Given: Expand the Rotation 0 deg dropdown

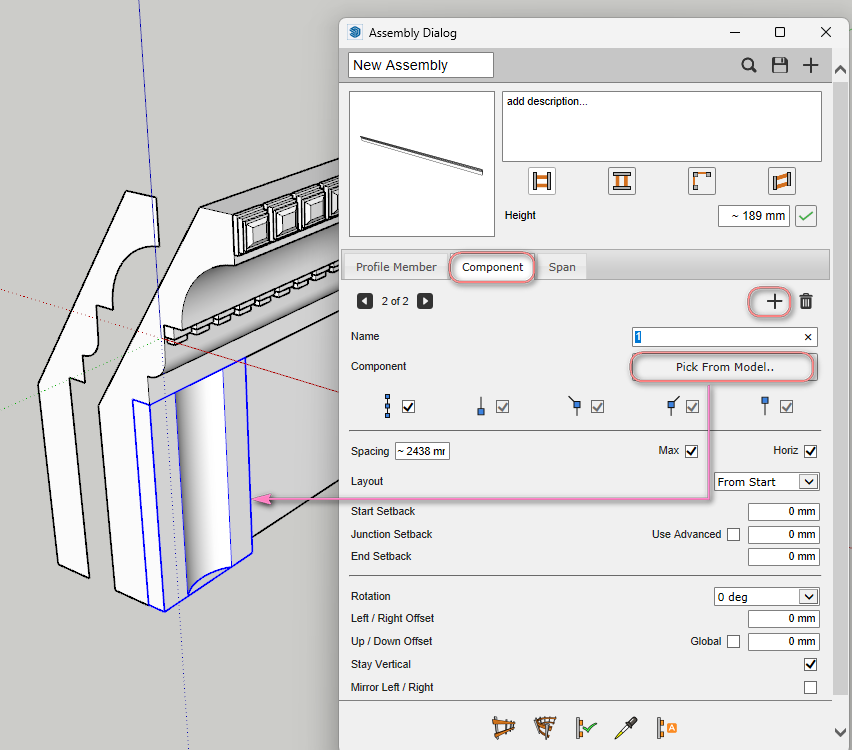Looking at the screenshot, I should (767, 597).
